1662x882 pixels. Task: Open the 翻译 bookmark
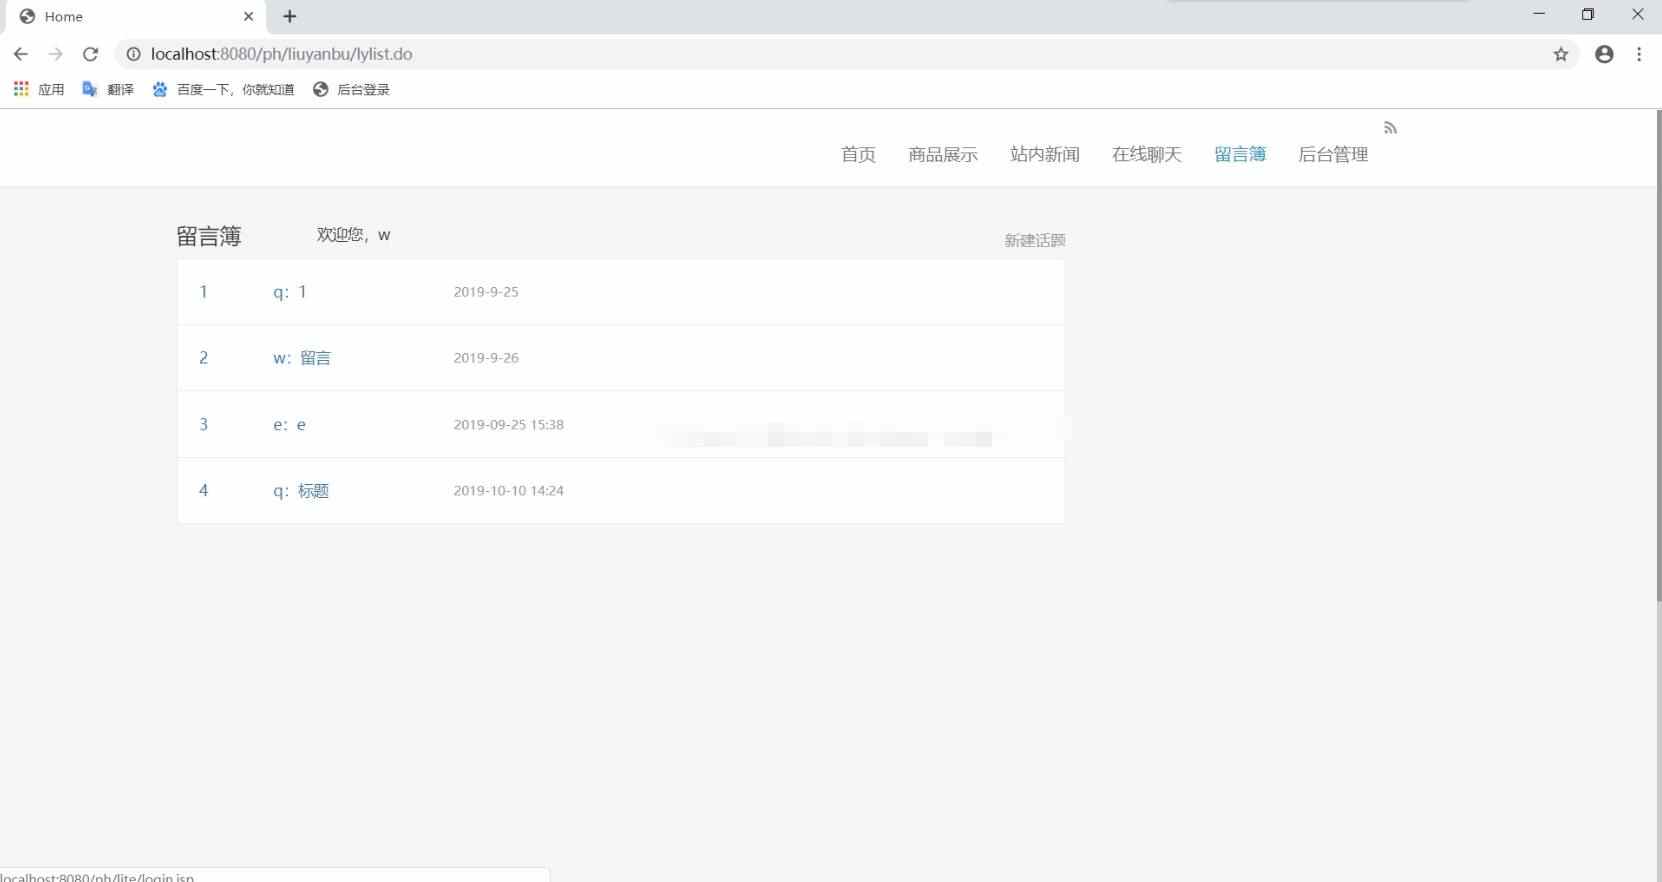point(108,89)
